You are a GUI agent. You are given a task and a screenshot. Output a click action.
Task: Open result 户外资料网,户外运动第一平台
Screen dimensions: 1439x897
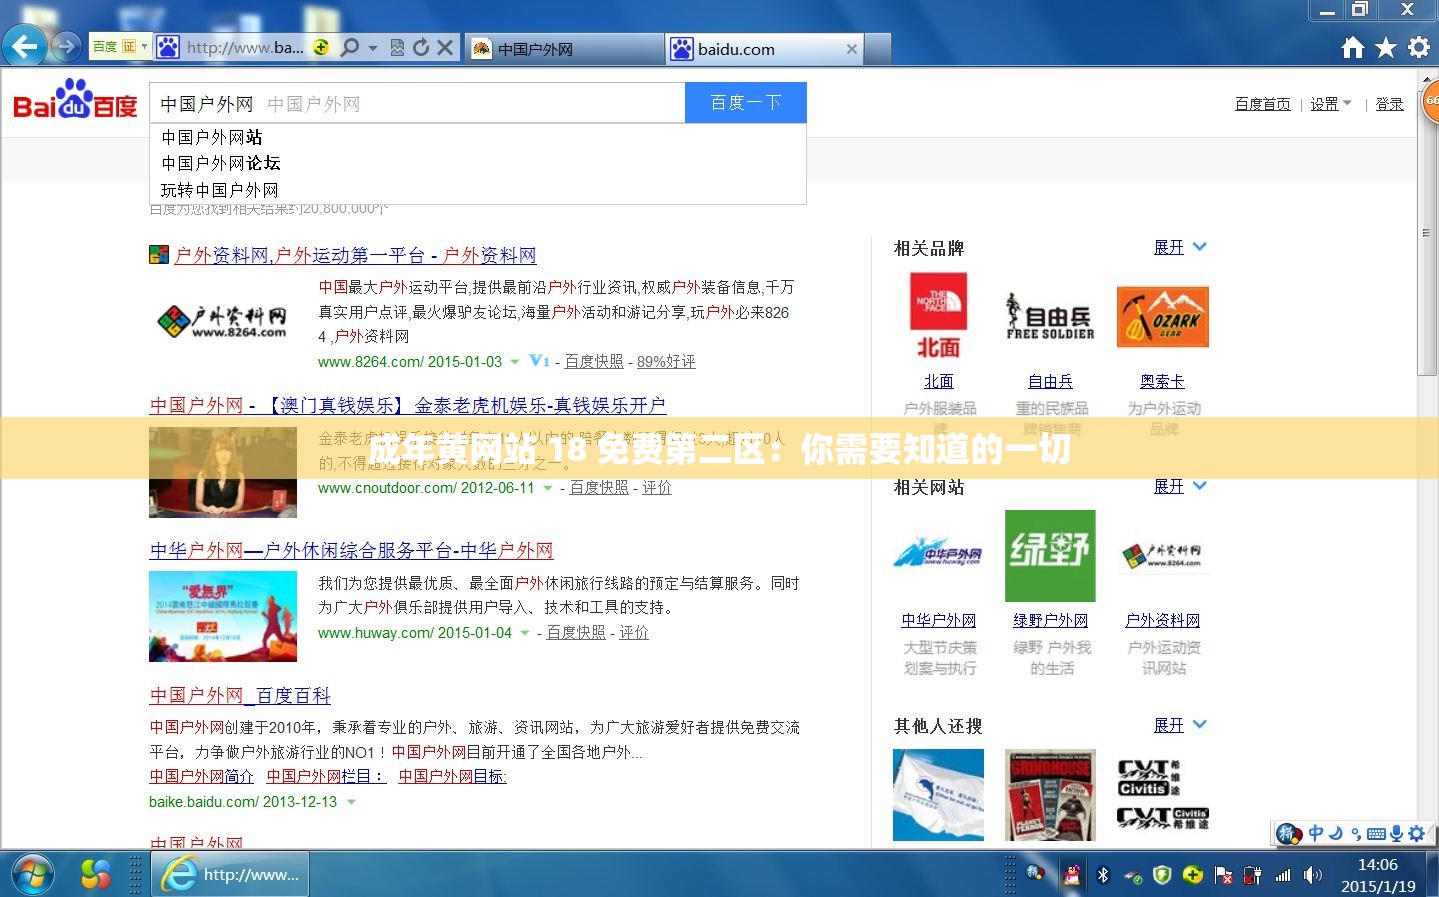pyautogui.click(x=355, y=256)
